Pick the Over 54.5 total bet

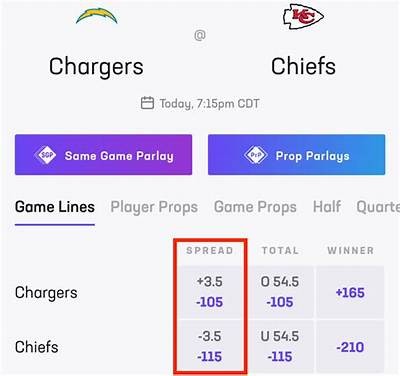pos(280,292)
